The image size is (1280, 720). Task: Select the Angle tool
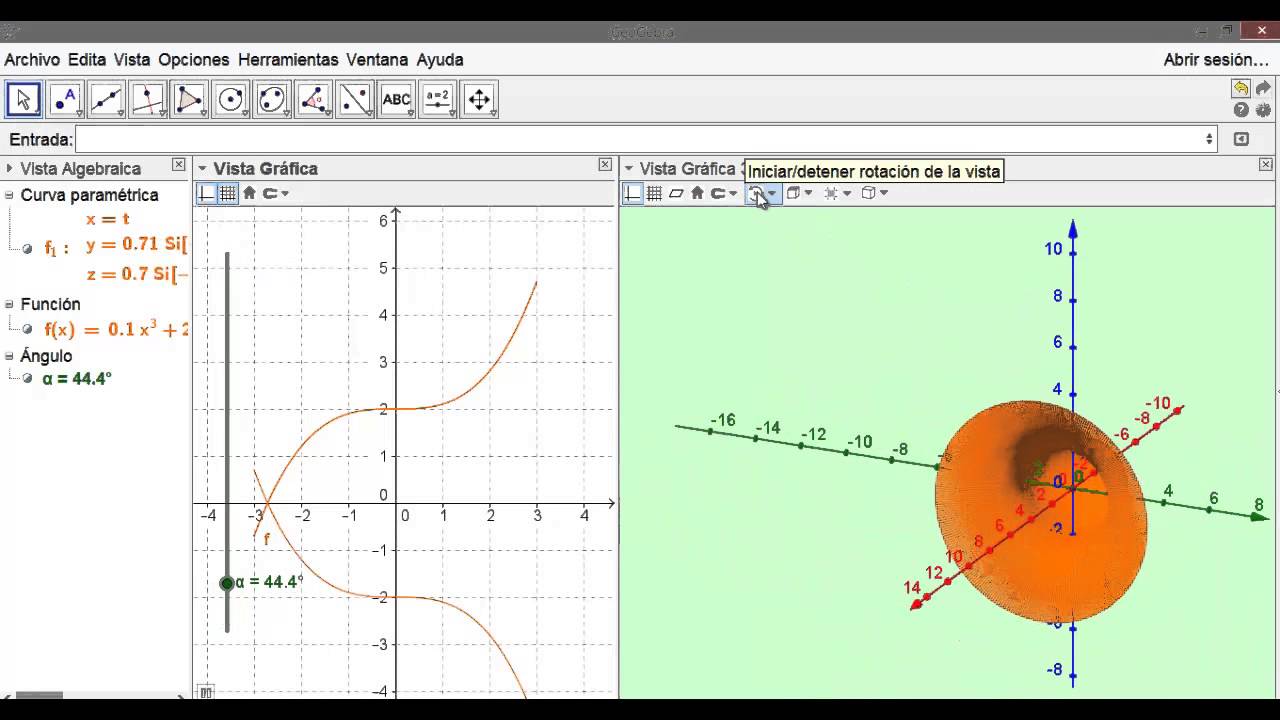[x=314, y=99]
